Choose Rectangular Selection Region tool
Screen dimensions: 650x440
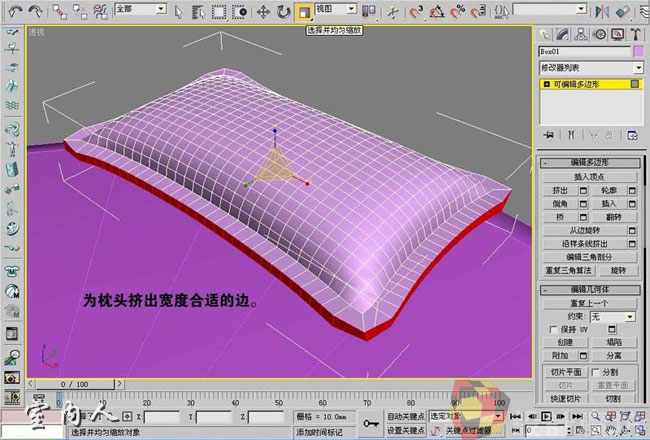pos(219,12)
